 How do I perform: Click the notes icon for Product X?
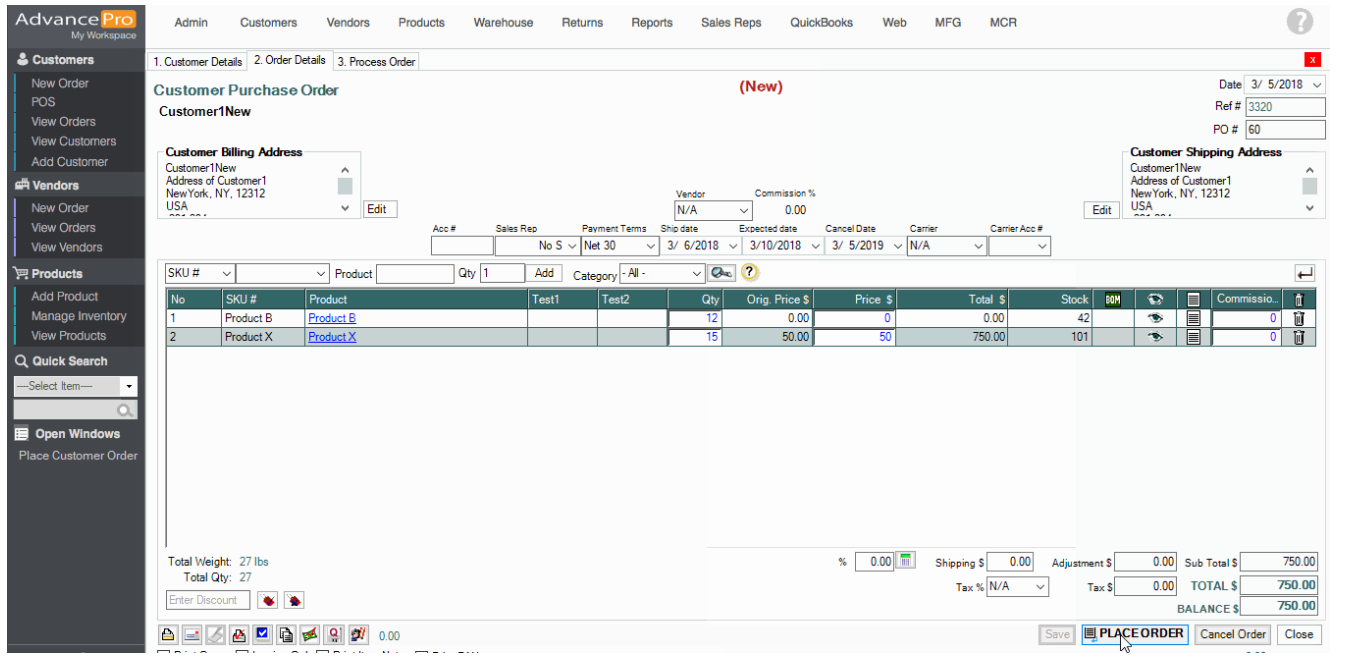click(1193, 337)
